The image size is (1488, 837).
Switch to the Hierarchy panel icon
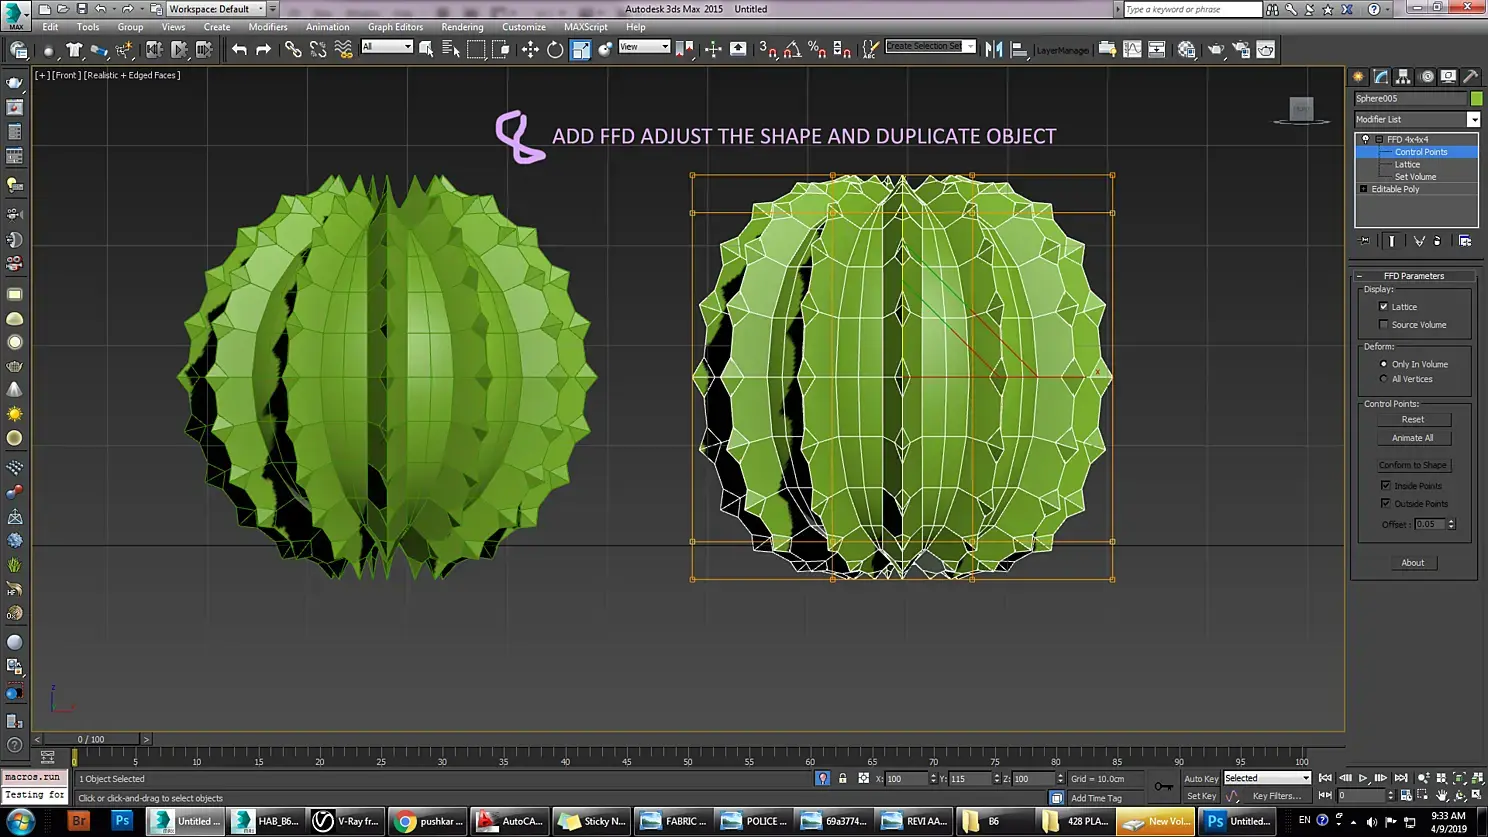tap(1404, 76)
